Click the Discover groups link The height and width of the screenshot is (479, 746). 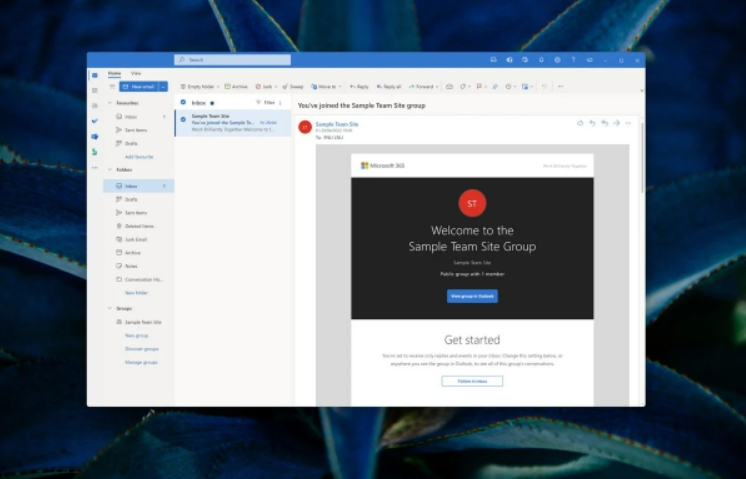coord(141,349)
